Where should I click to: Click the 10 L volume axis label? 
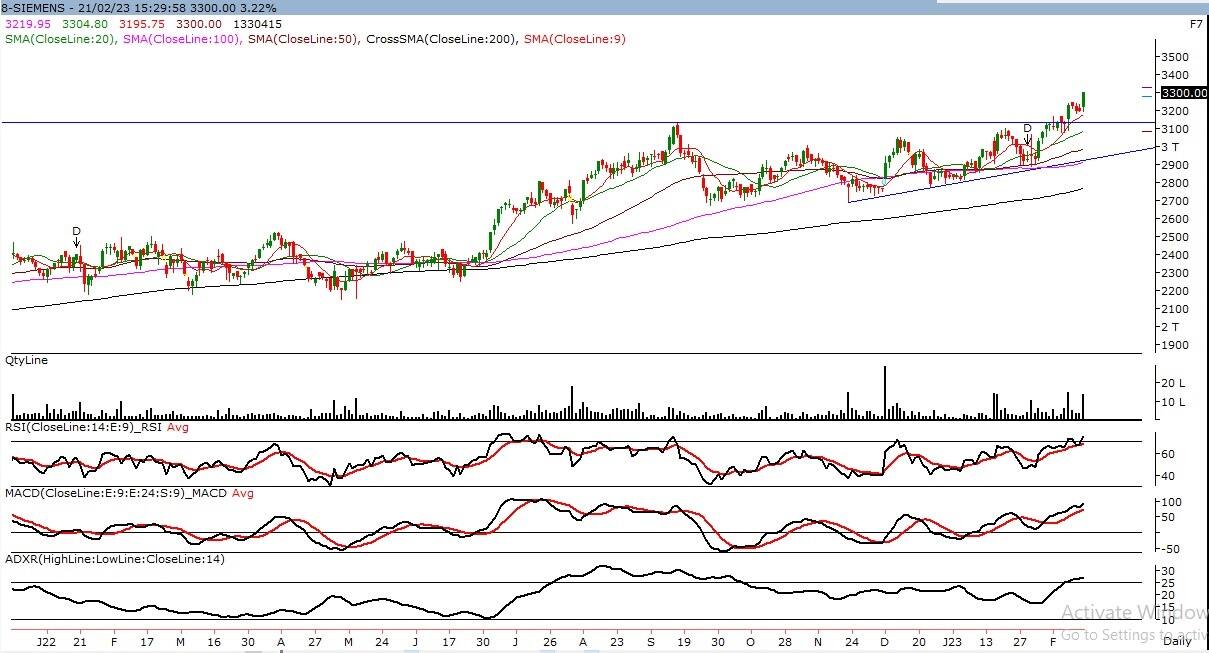[x=1171, y=402]
